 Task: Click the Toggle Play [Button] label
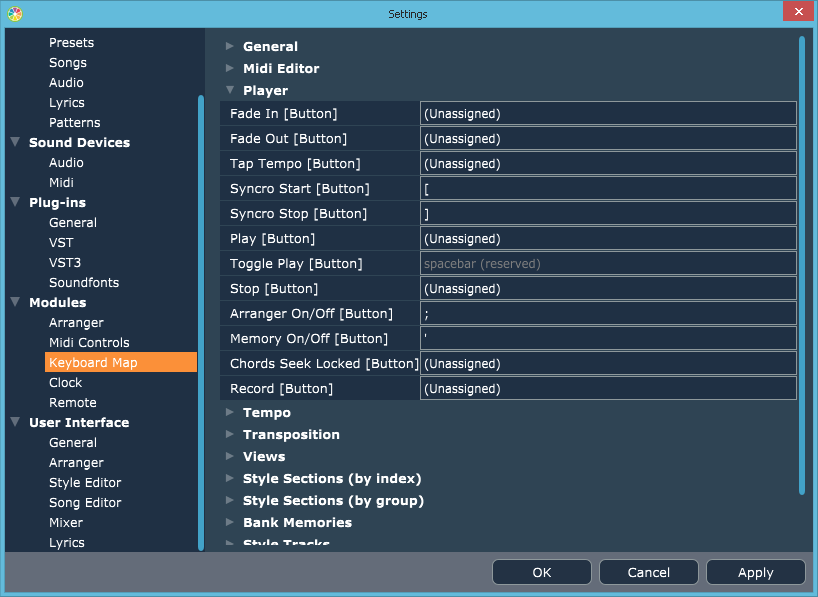(x=296, y=264)
